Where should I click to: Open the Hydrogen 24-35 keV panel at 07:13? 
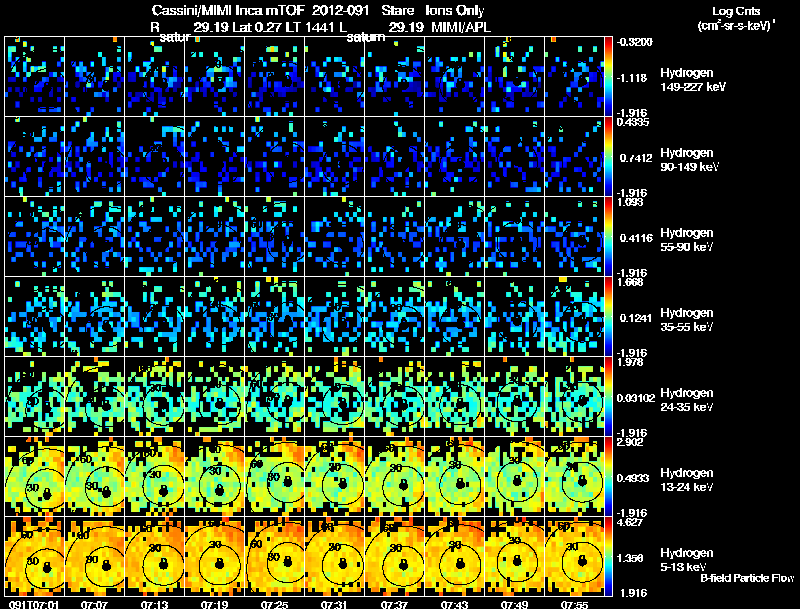pos(155,396)
